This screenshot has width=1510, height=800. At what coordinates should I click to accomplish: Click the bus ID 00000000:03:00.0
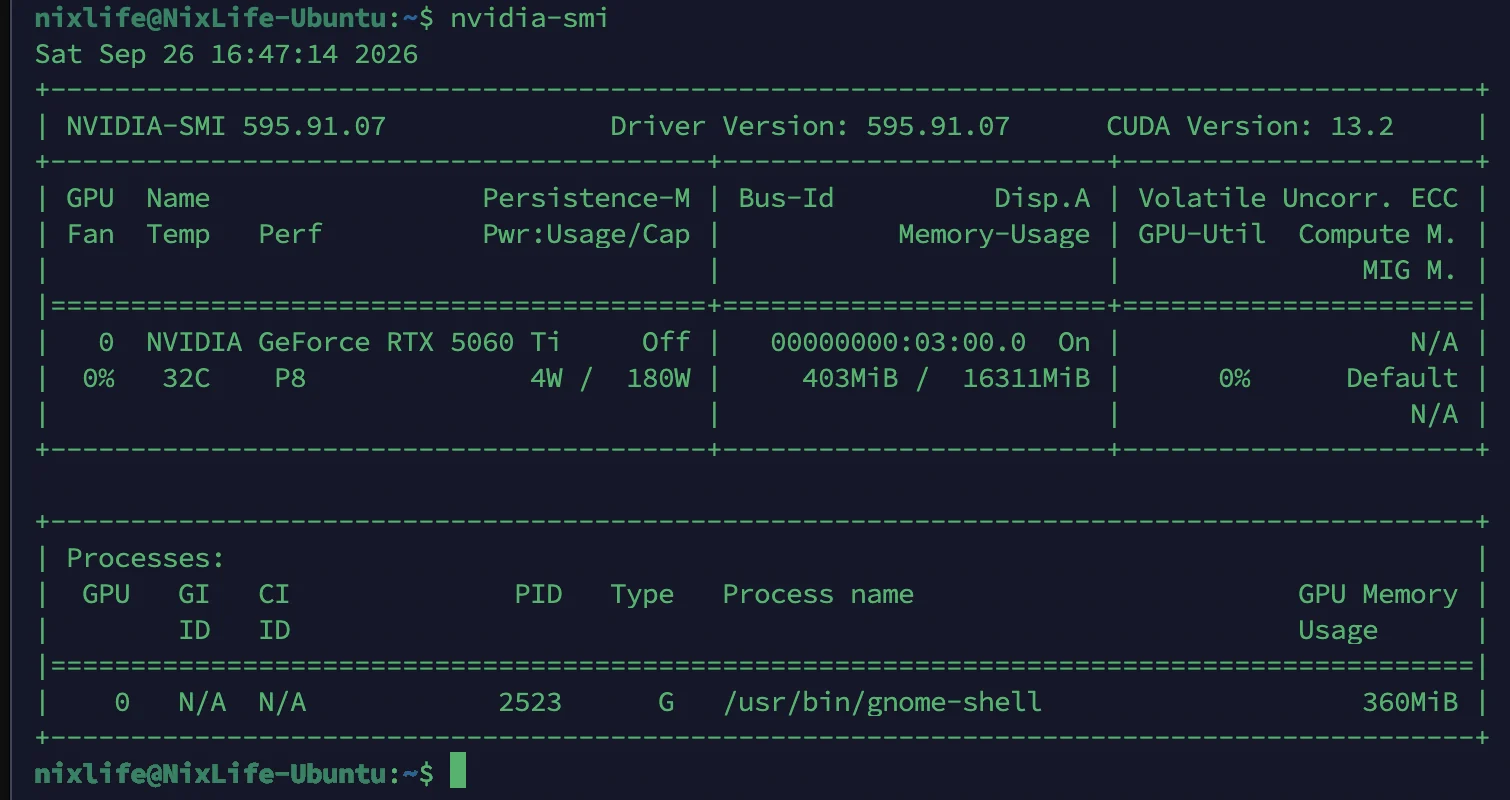[898, 342]
